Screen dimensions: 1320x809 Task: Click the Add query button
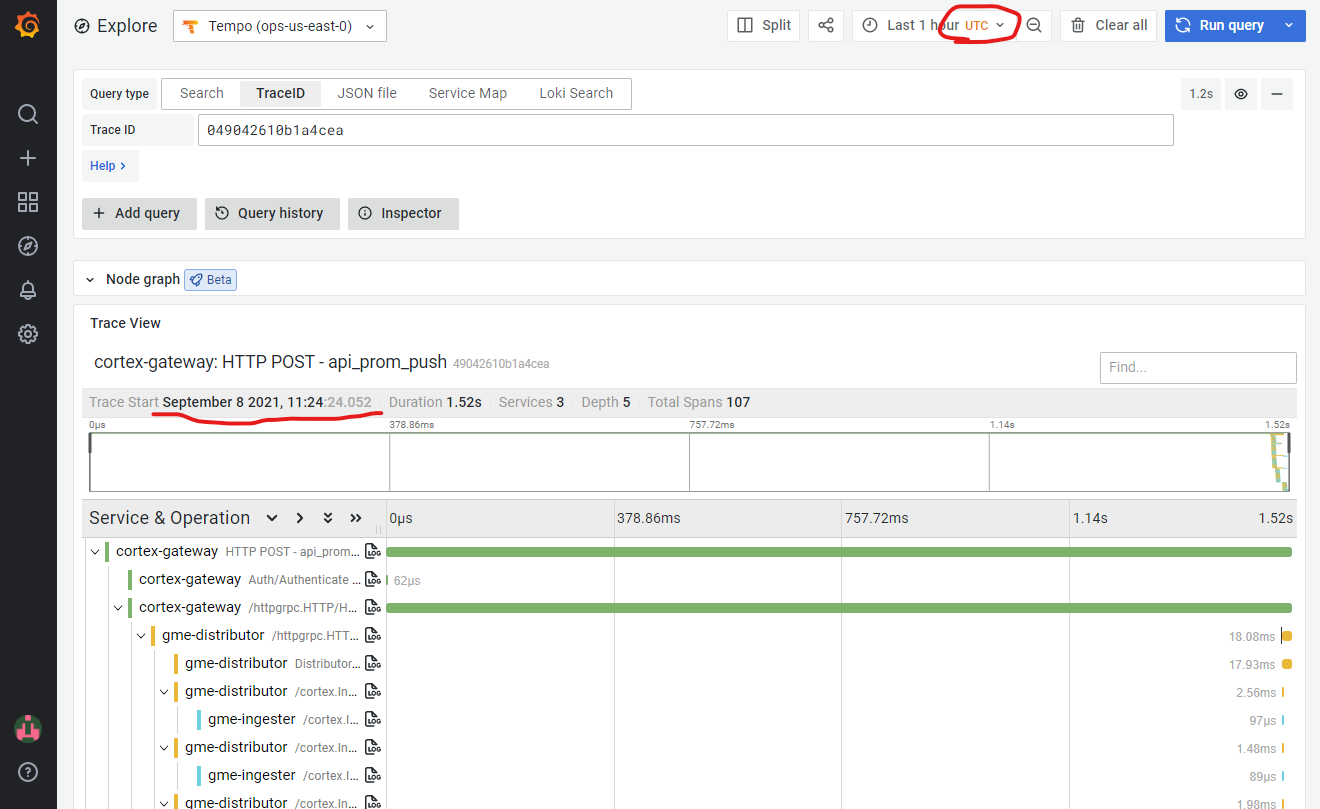139,213
